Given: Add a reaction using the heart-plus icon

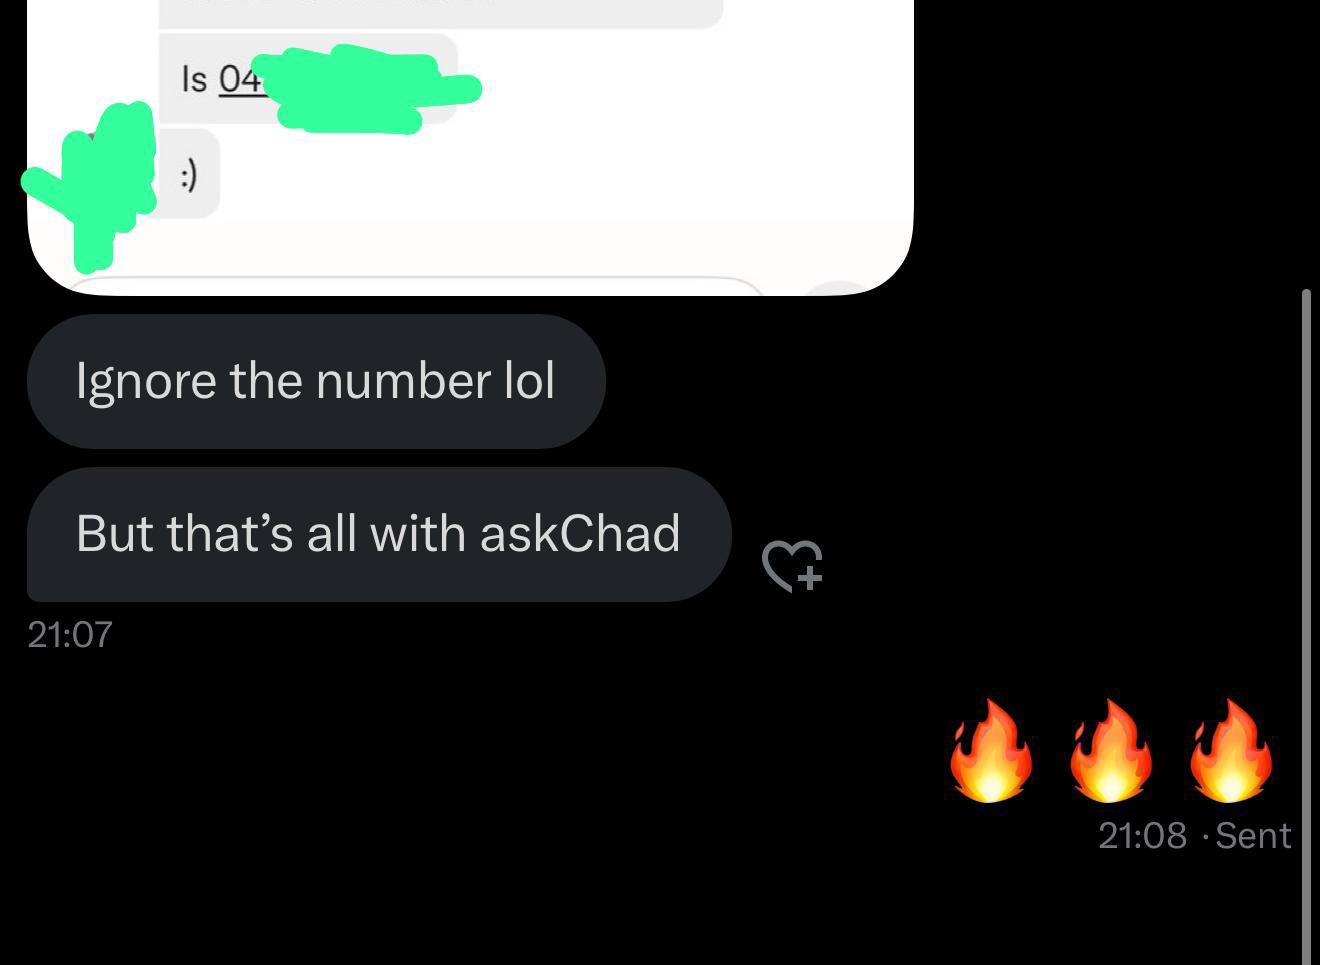Looking at the screenshot, I should 792,566.
